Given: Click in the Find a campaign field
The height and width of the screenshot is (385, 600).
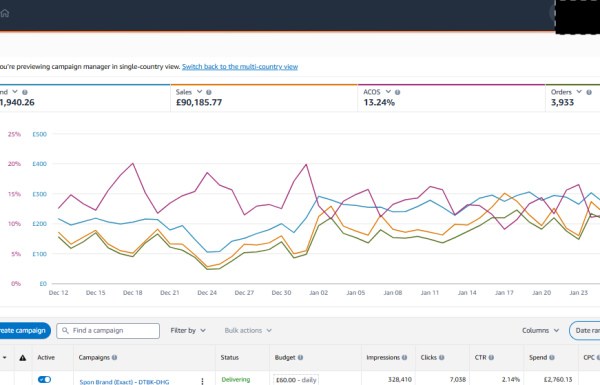Looking at the screenshot, I should 108,331.
